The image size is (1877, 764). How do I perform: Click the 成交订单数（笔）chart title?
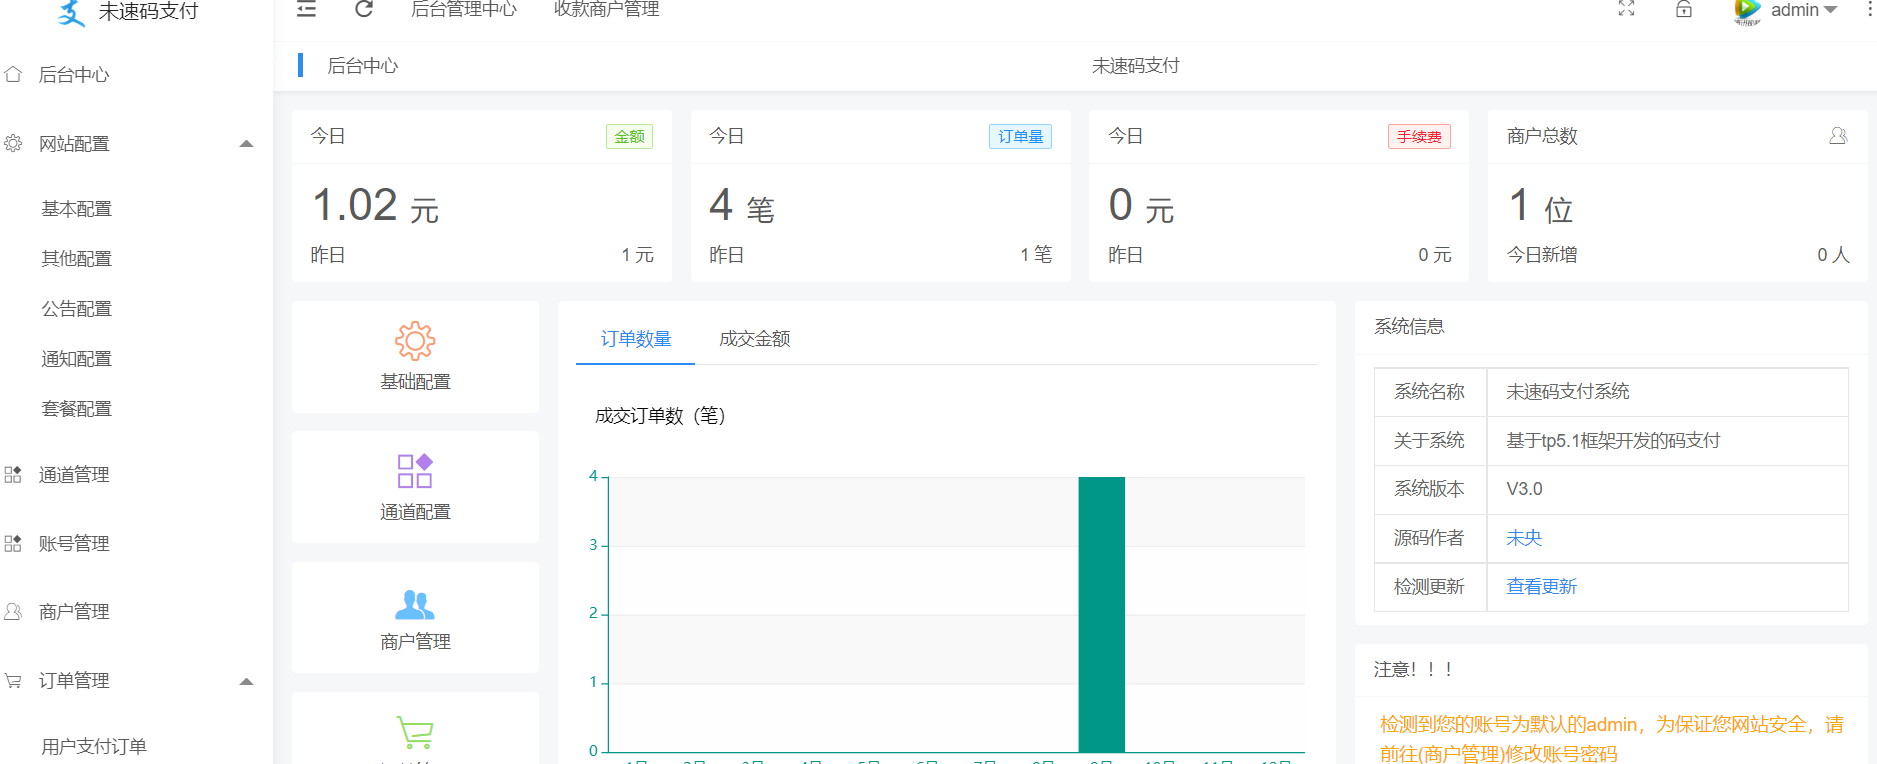point(660,416)
